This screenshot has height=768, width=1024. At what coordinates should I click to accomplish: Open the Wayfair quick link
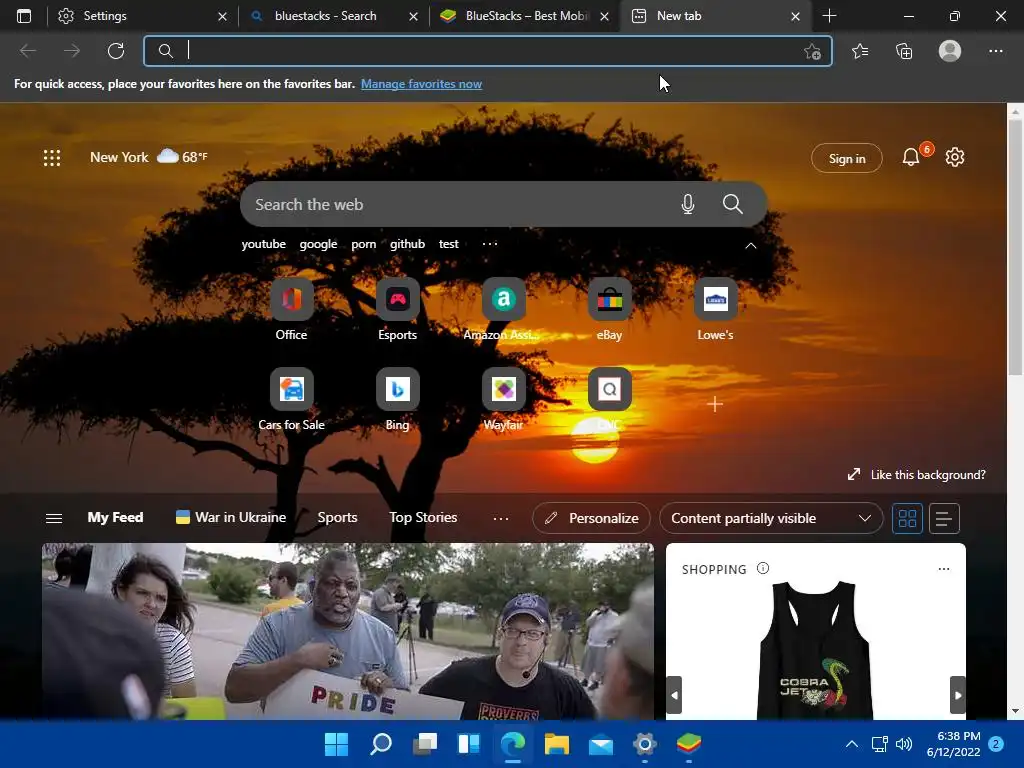coord(504,400)
